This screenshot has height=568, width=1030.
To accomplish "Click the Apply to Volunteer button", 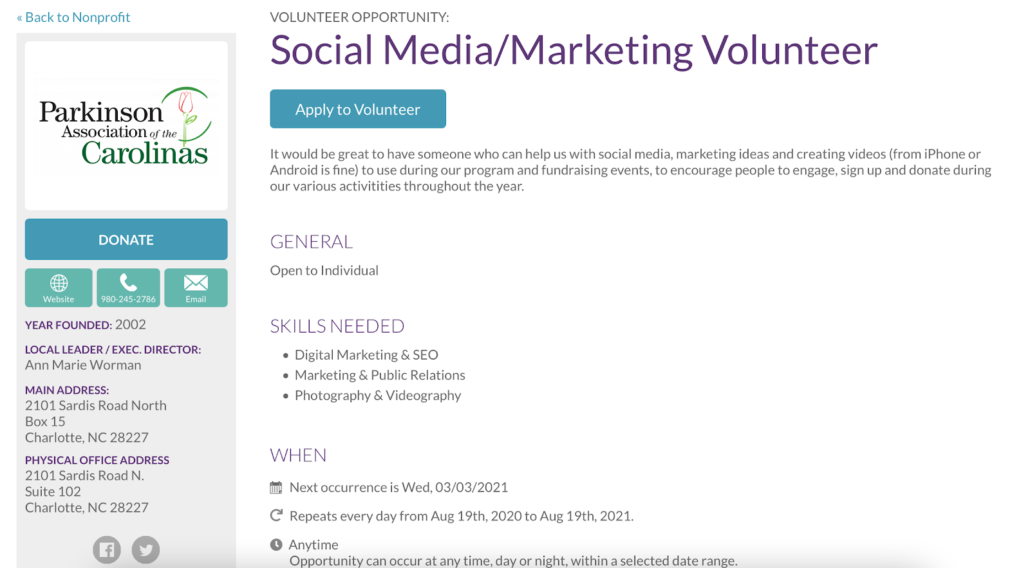I will pos(358,109).
